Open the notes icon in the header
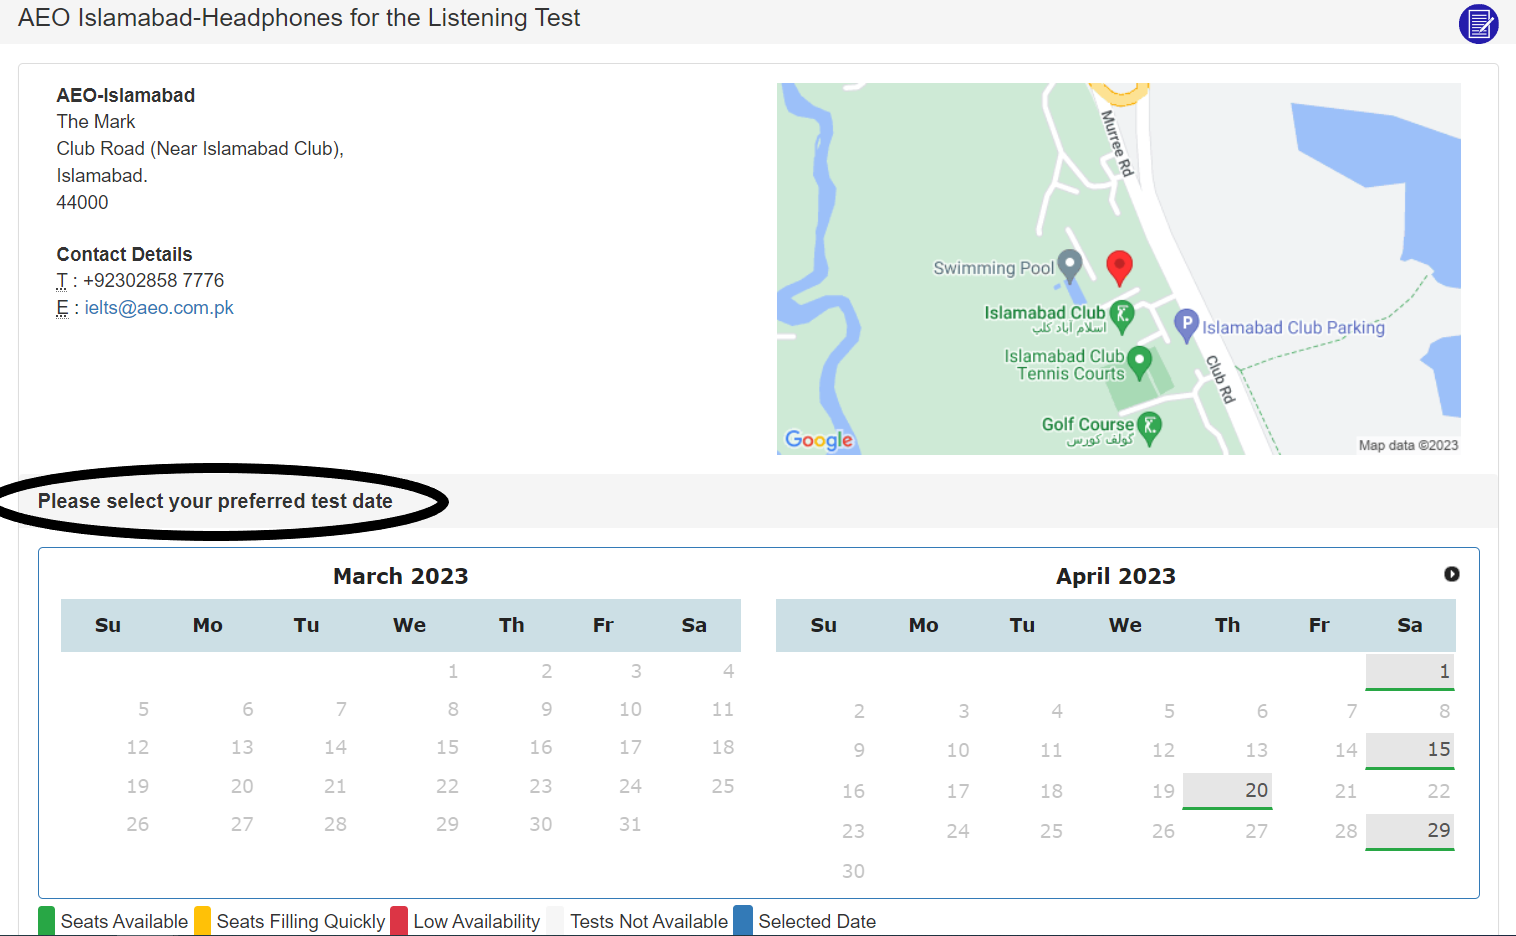 (x=1478, y=24)
